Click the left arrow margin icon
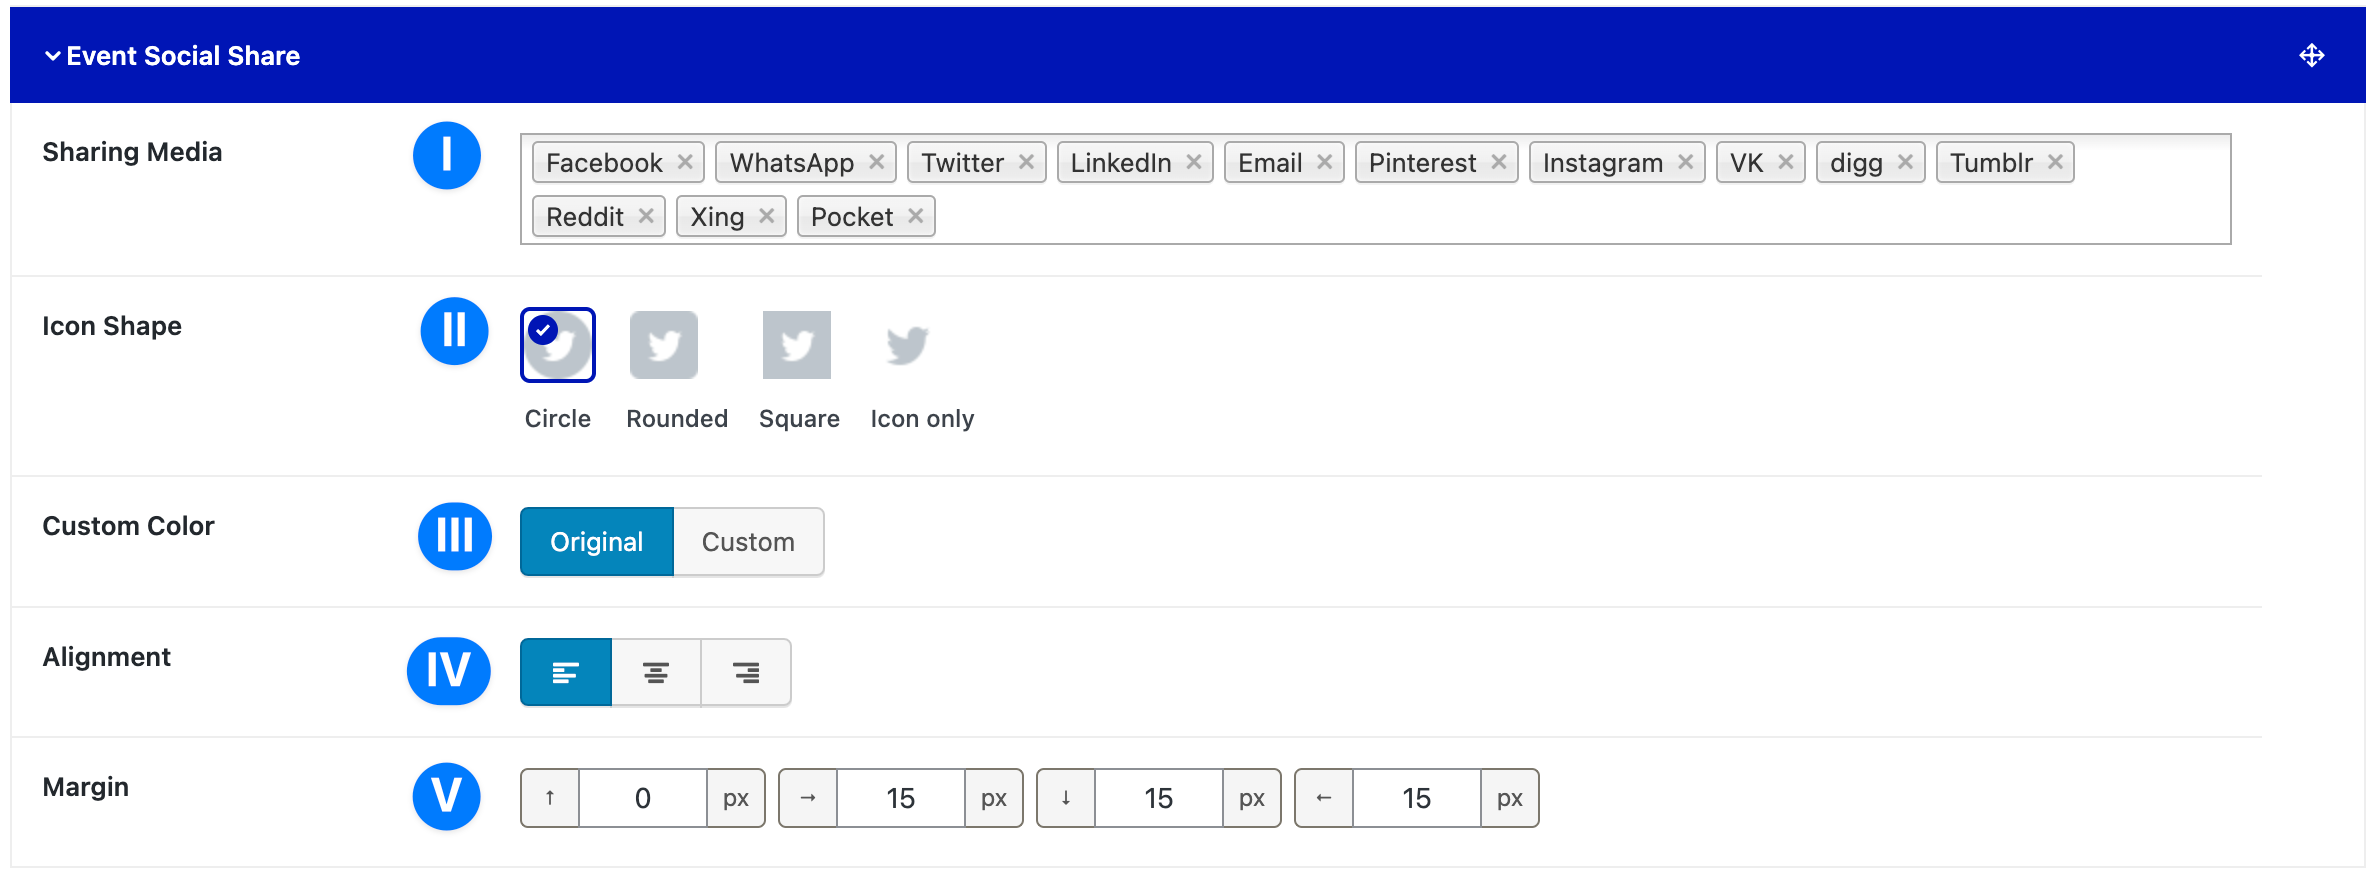The height and width of the screenshot is (882, 2380). pos(1324,798)
